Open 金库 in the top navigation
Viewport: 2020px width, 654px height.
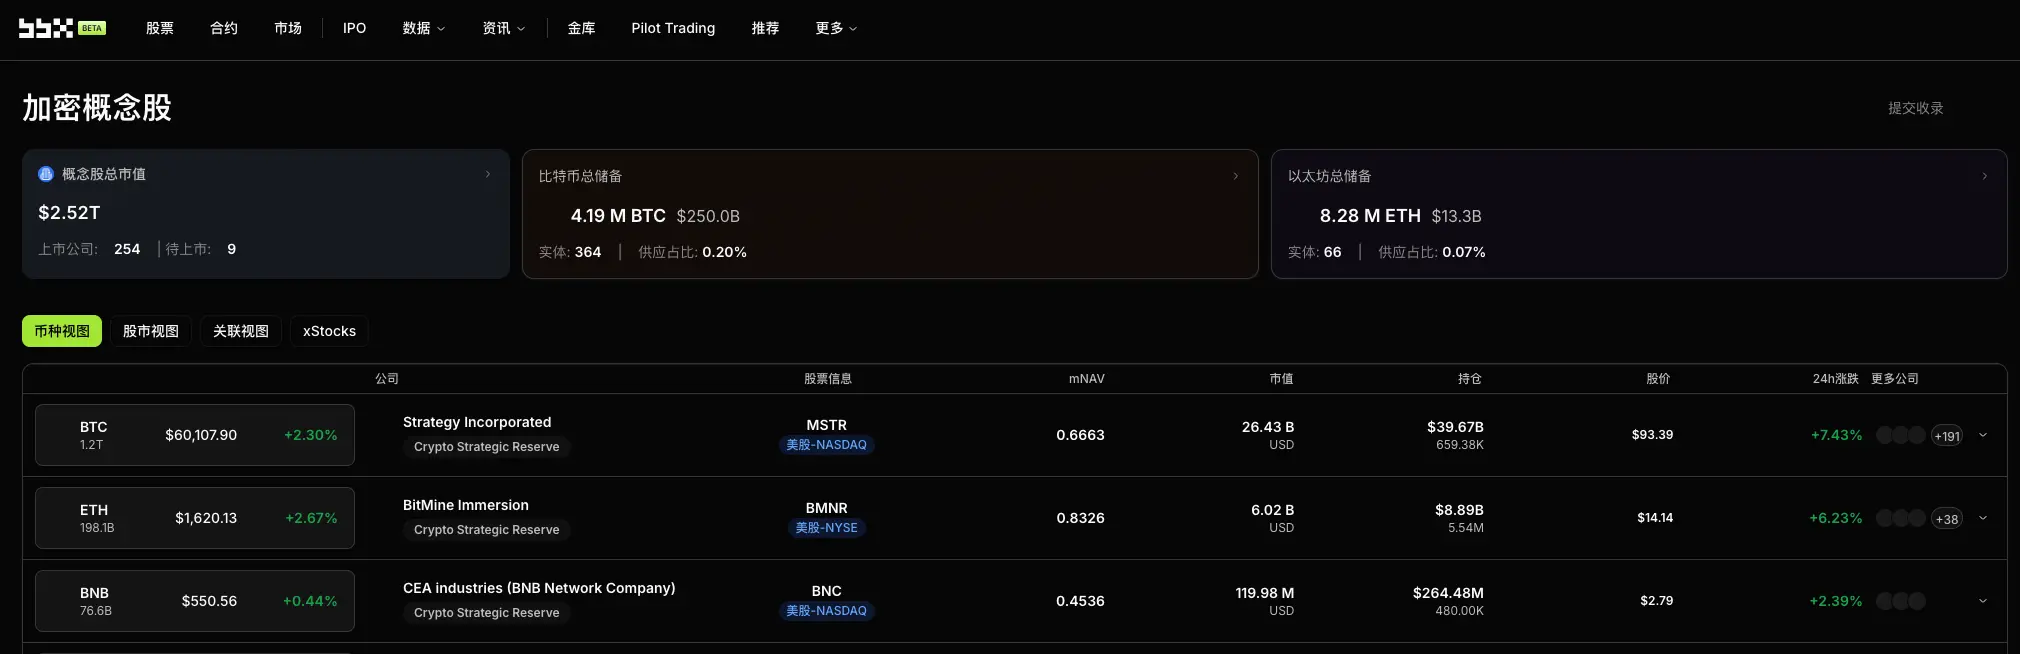tap(582, 28)
